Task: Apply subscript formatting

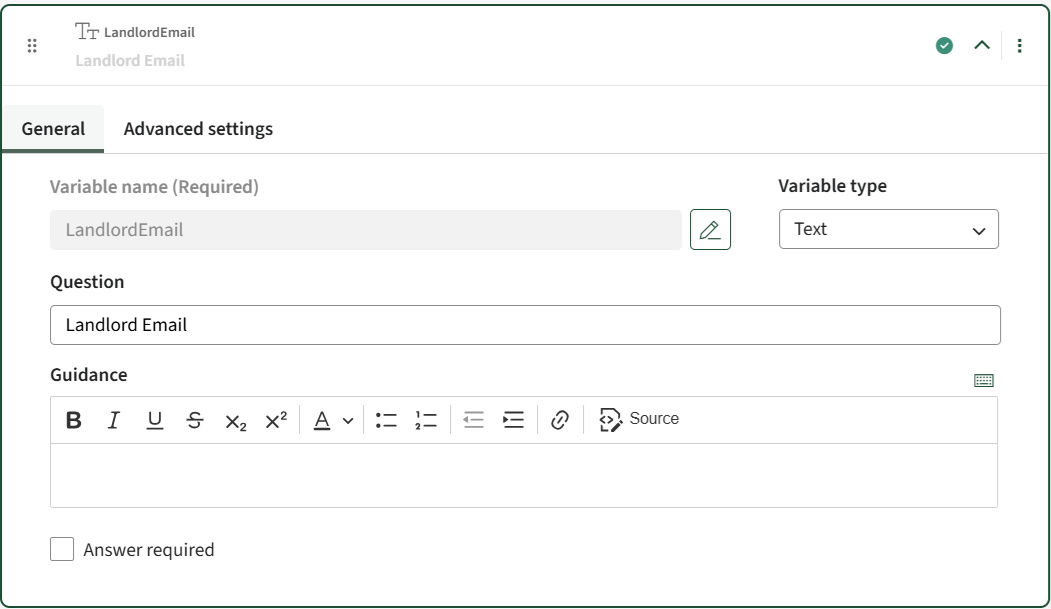Action: pos(235,421)
